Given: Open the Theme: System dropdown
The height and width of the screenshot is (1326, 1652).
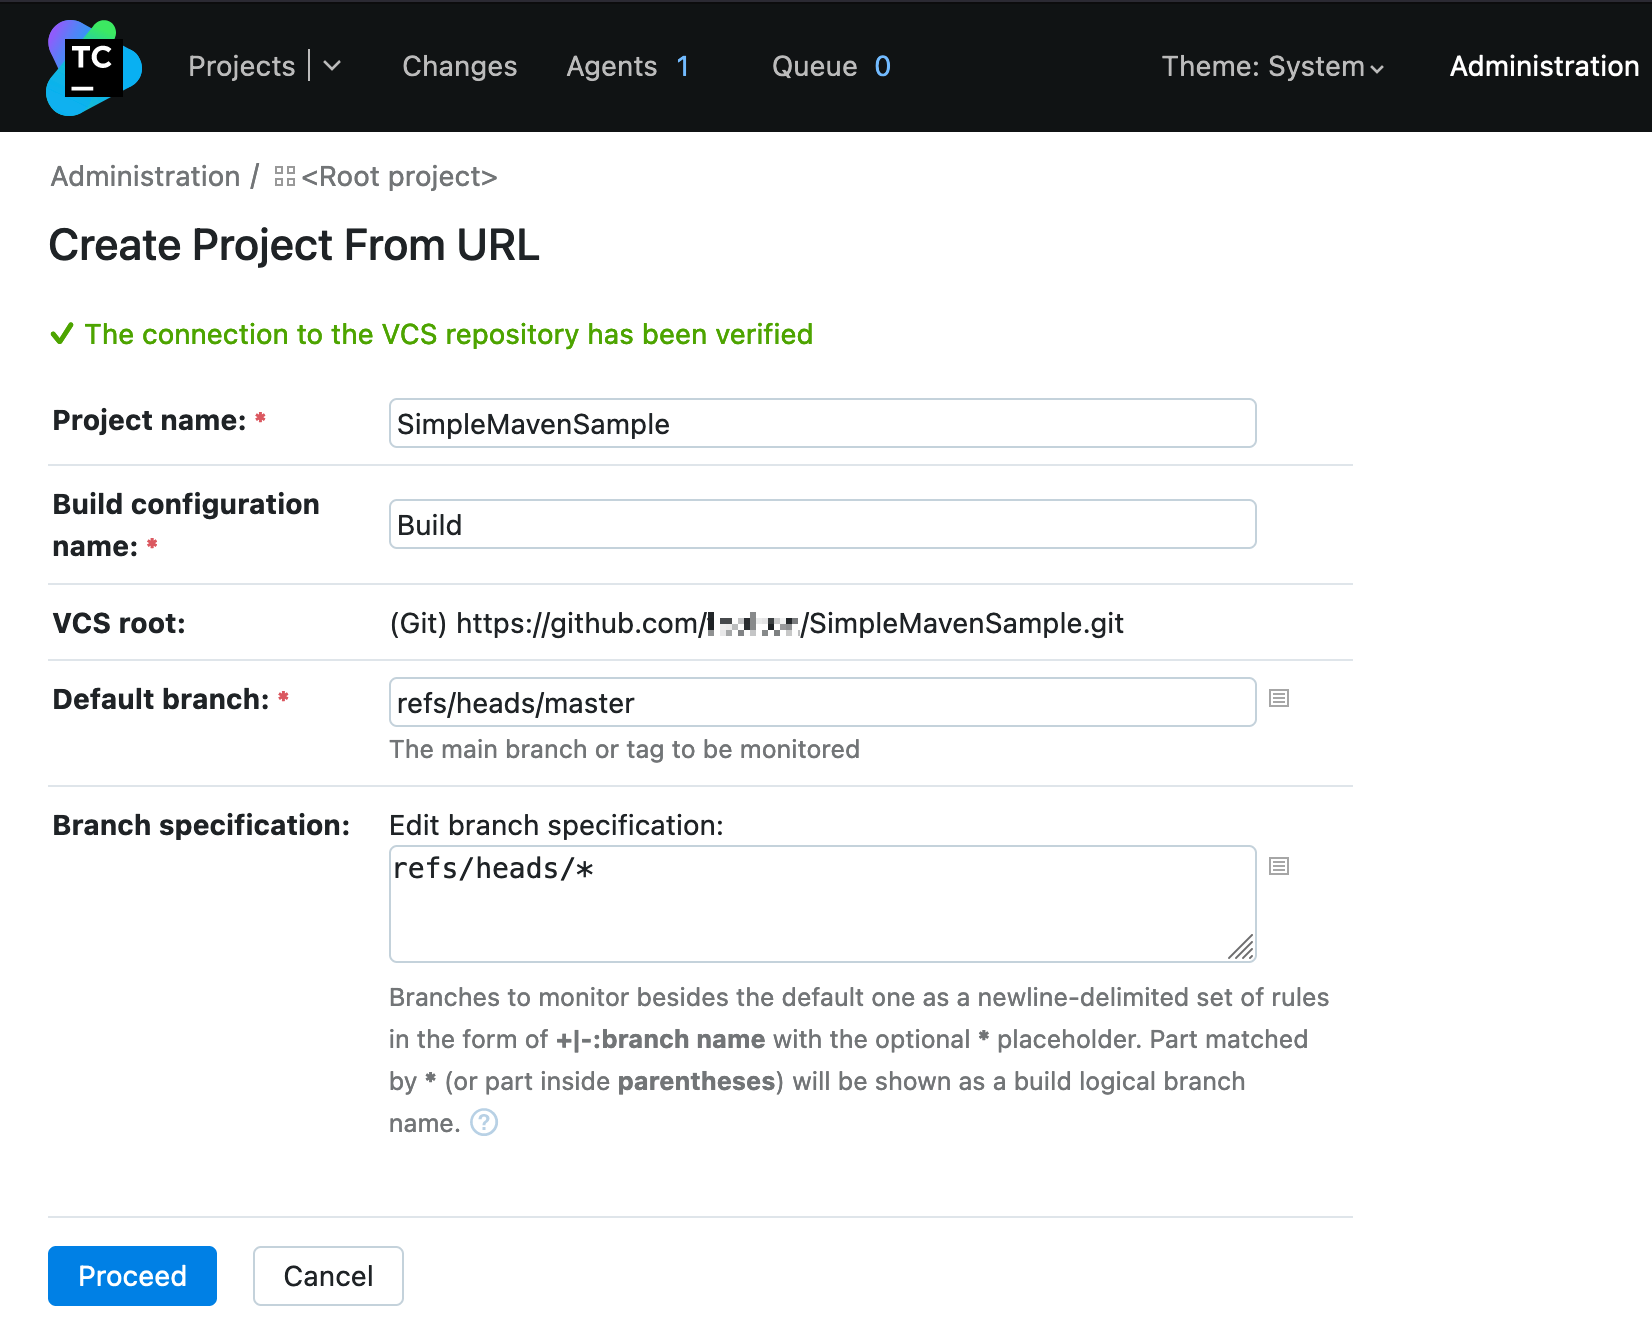Looking at the screenshot, I should [1272, 67].
